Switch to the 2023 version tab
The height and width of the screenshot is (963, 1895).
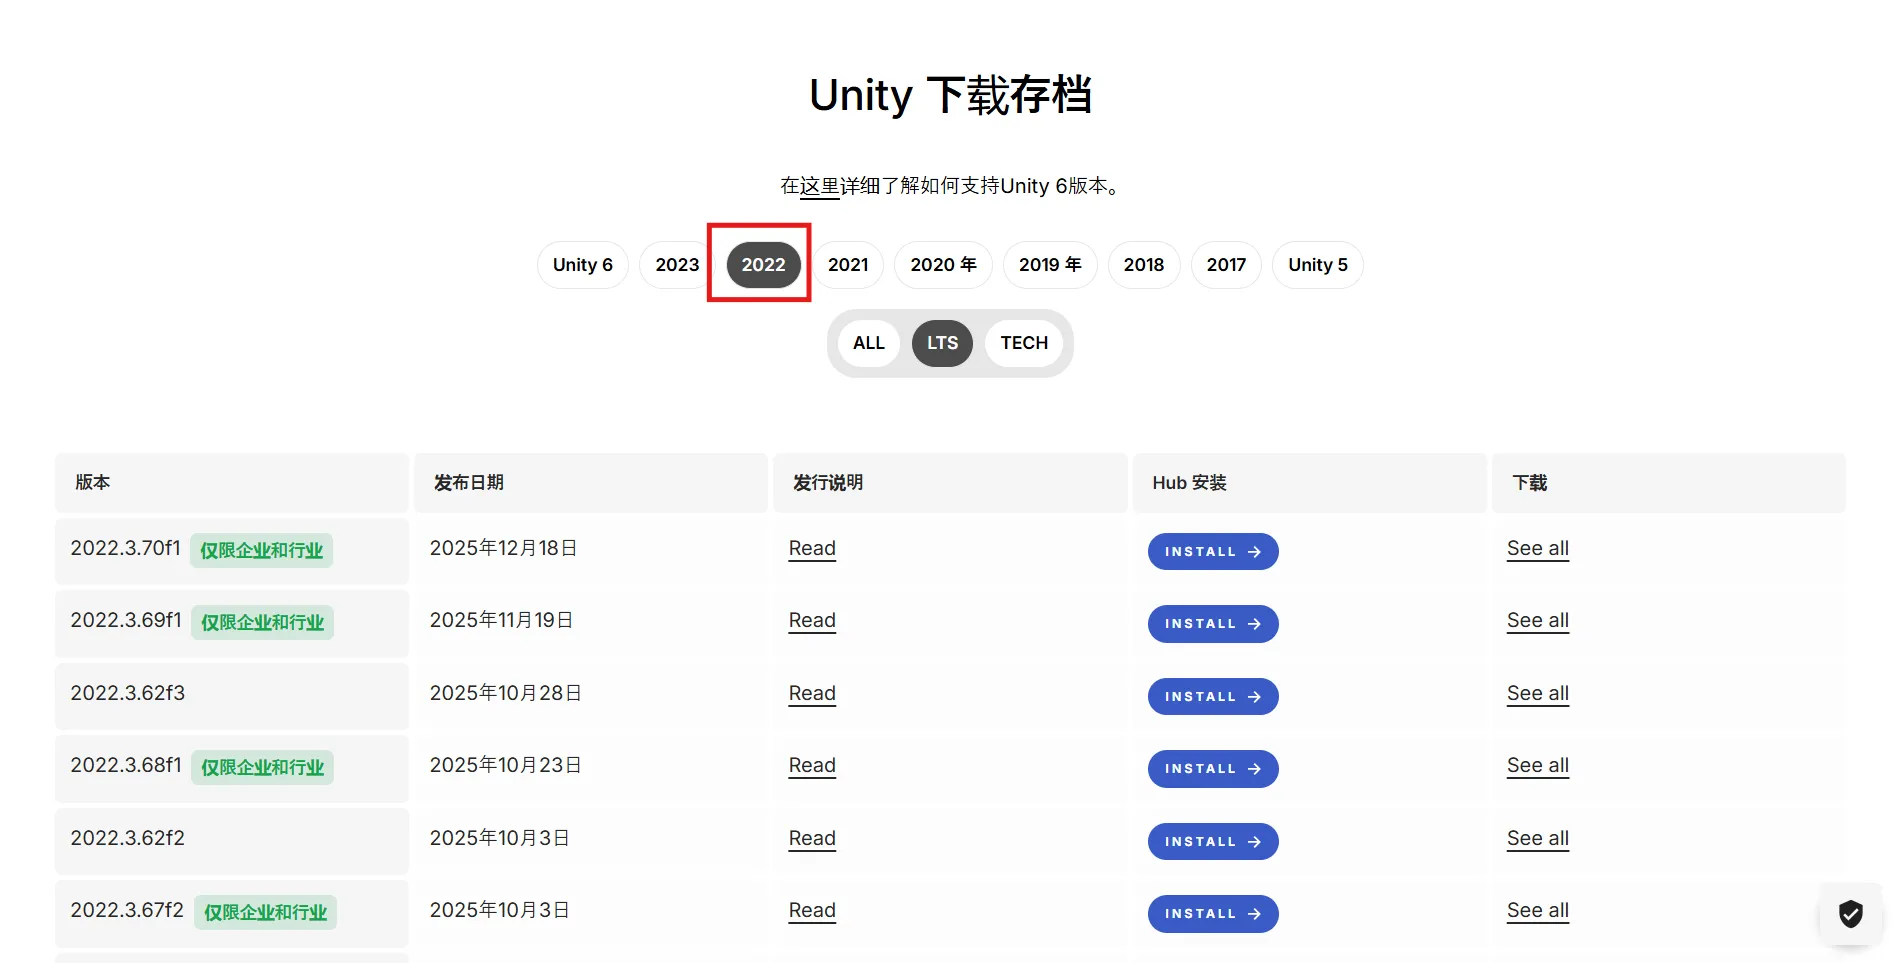point(676,265)
